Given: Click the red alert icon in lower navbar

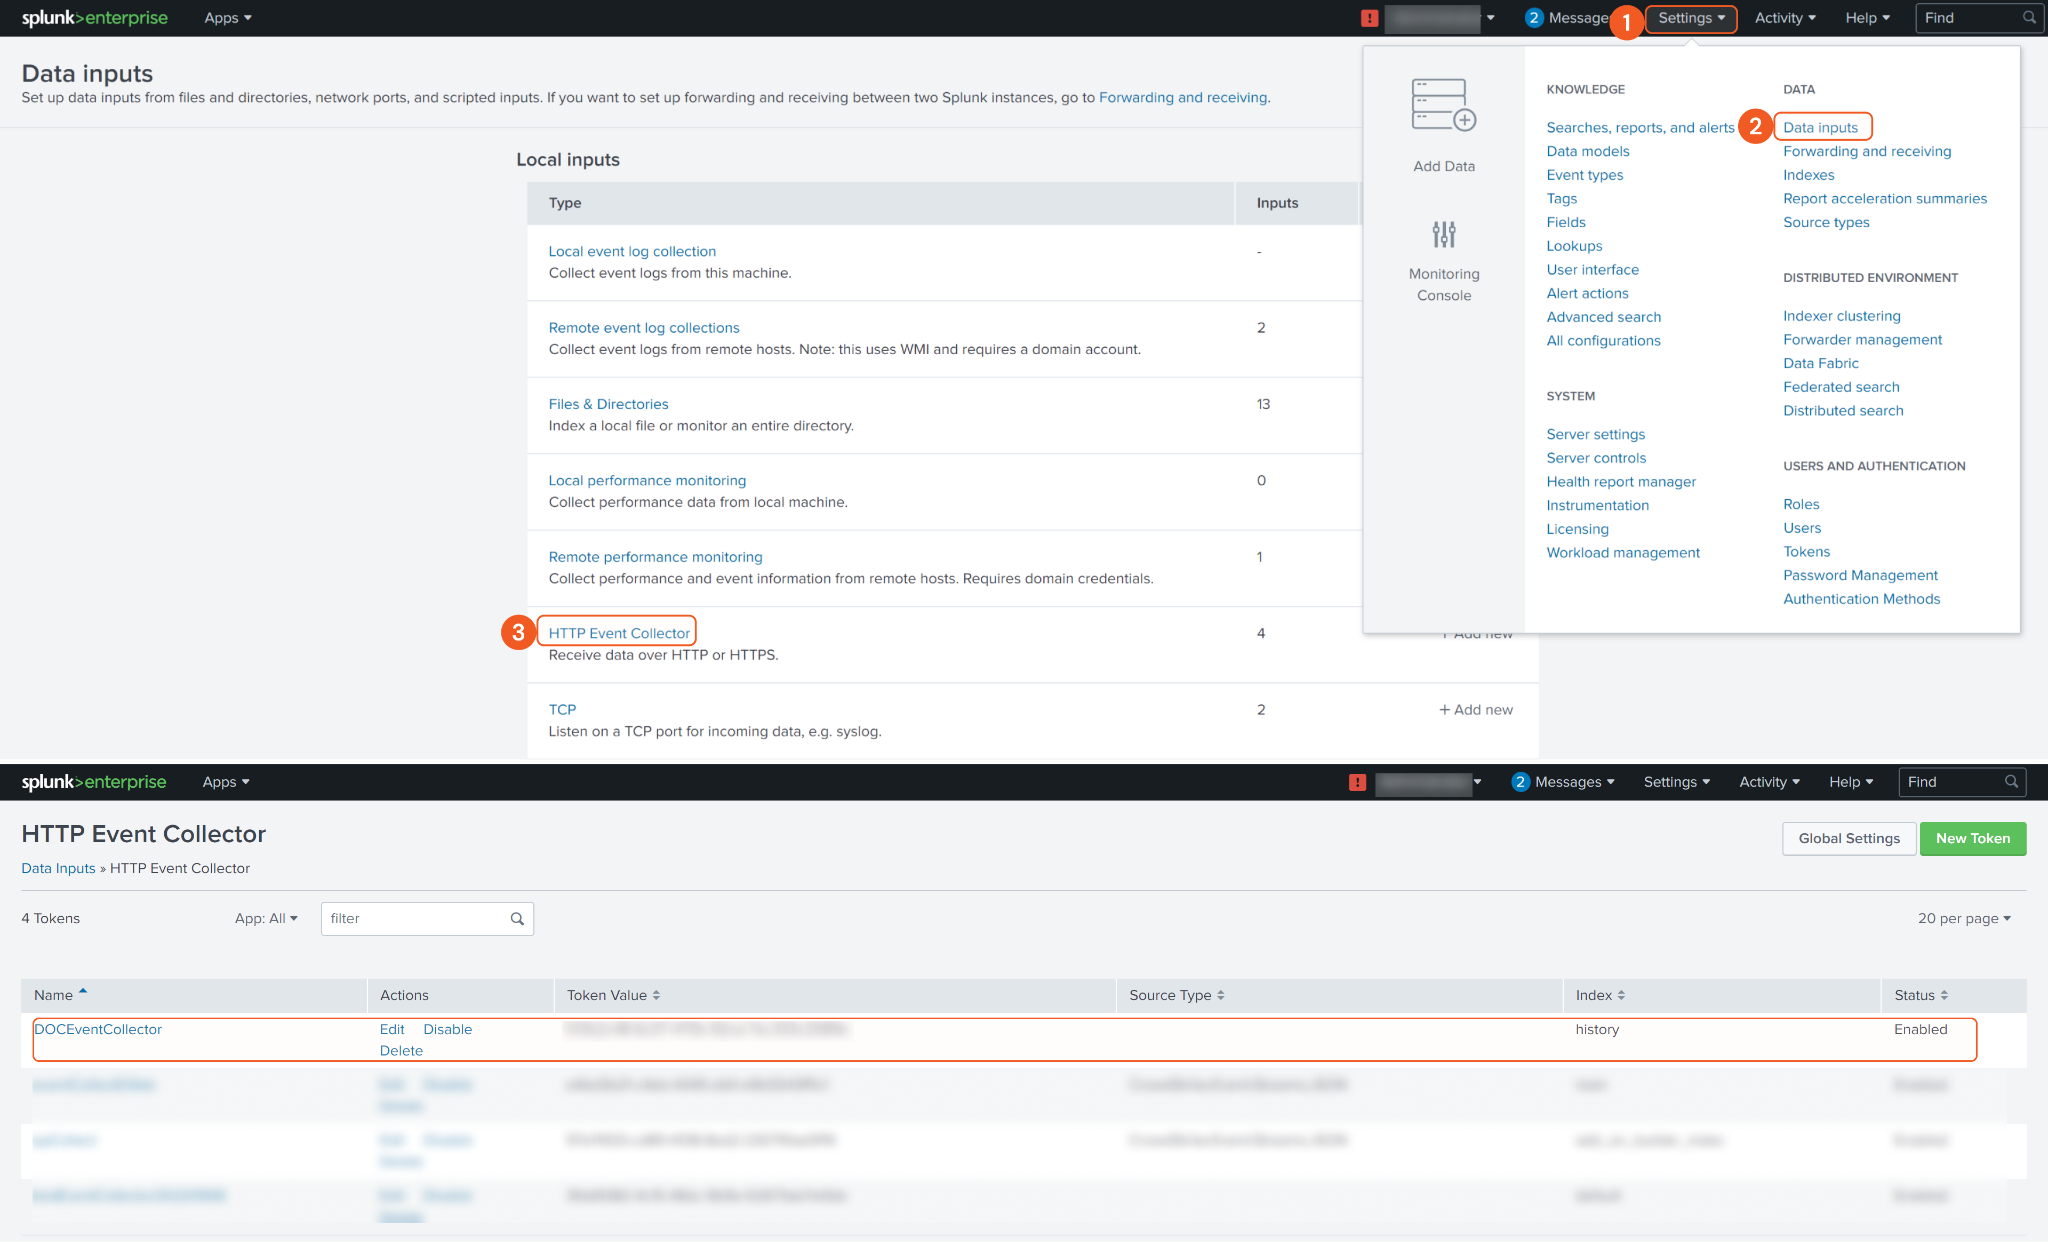Looking at the screenshot, I should click(1357, 782).
